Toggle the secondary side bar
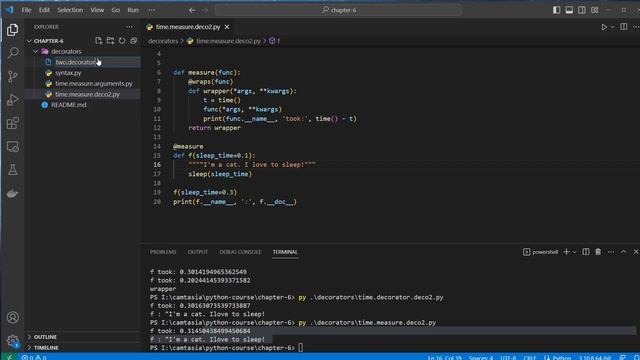This screenshot has width=640, height=360. pos(582,10)
